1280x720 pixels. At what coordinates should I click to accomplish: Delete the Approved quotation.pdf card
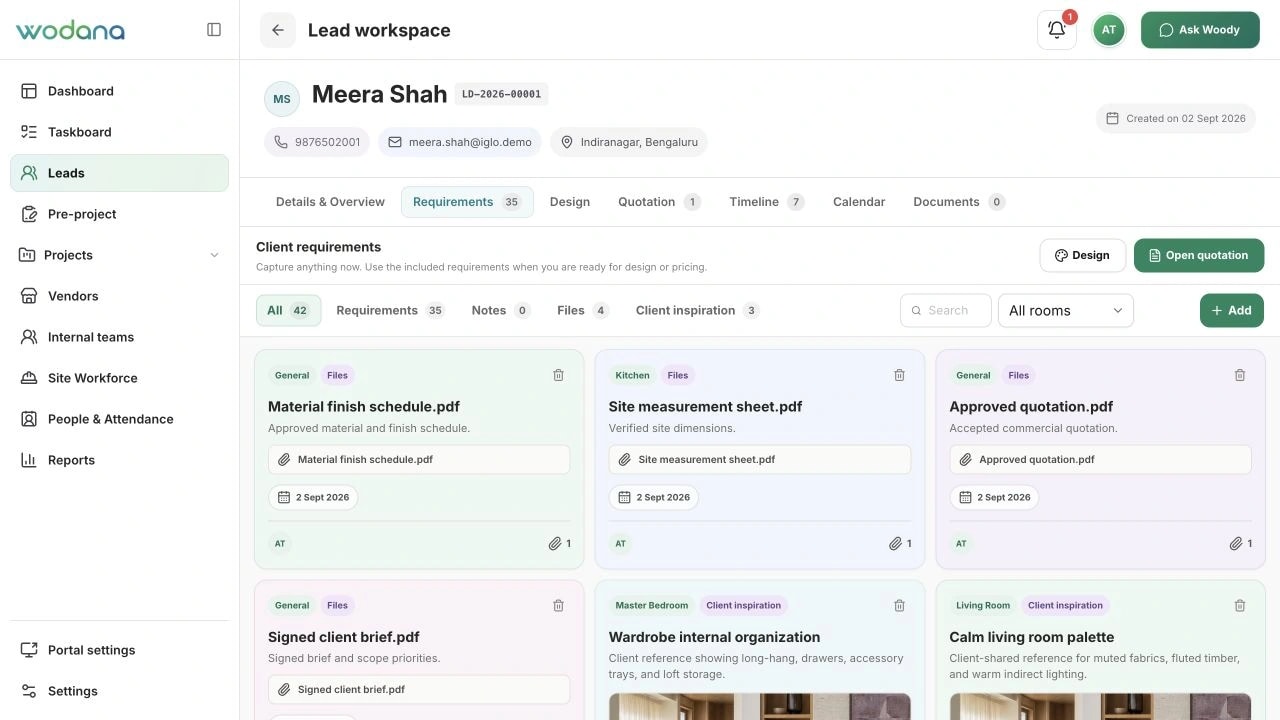pos(1240,375)
